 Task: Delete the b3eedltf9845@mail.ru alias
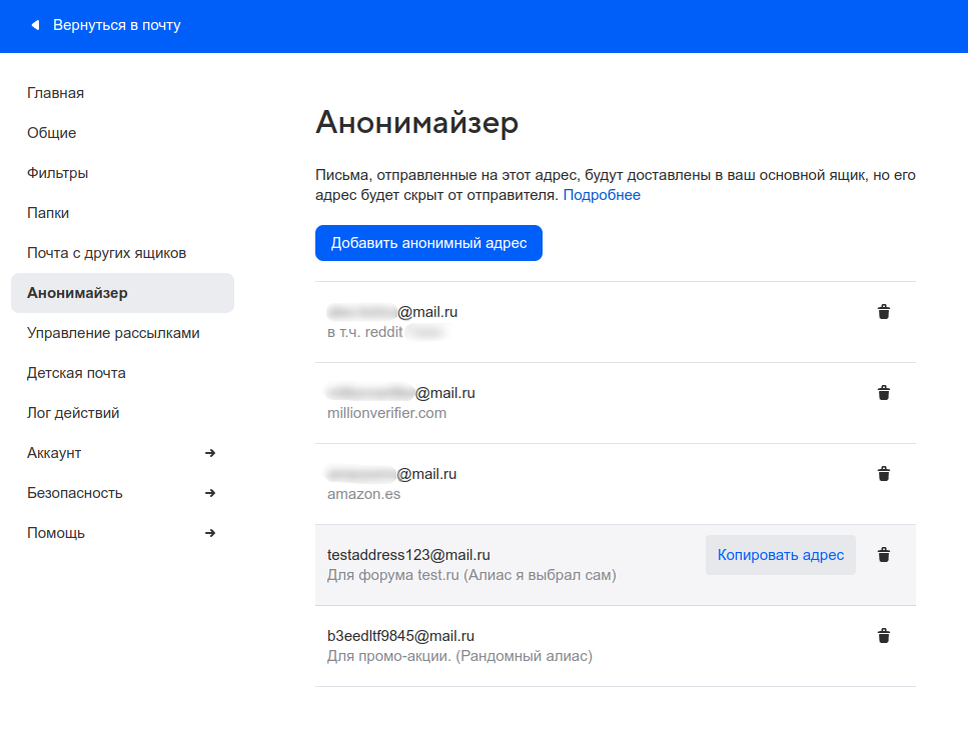tap(883, 635)
